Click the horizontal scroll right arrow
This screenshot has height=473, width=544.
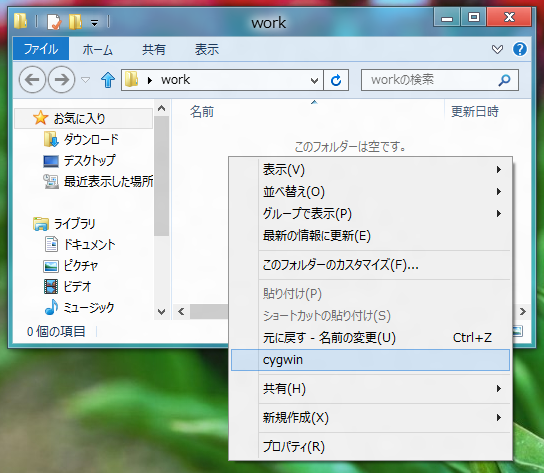522,311
